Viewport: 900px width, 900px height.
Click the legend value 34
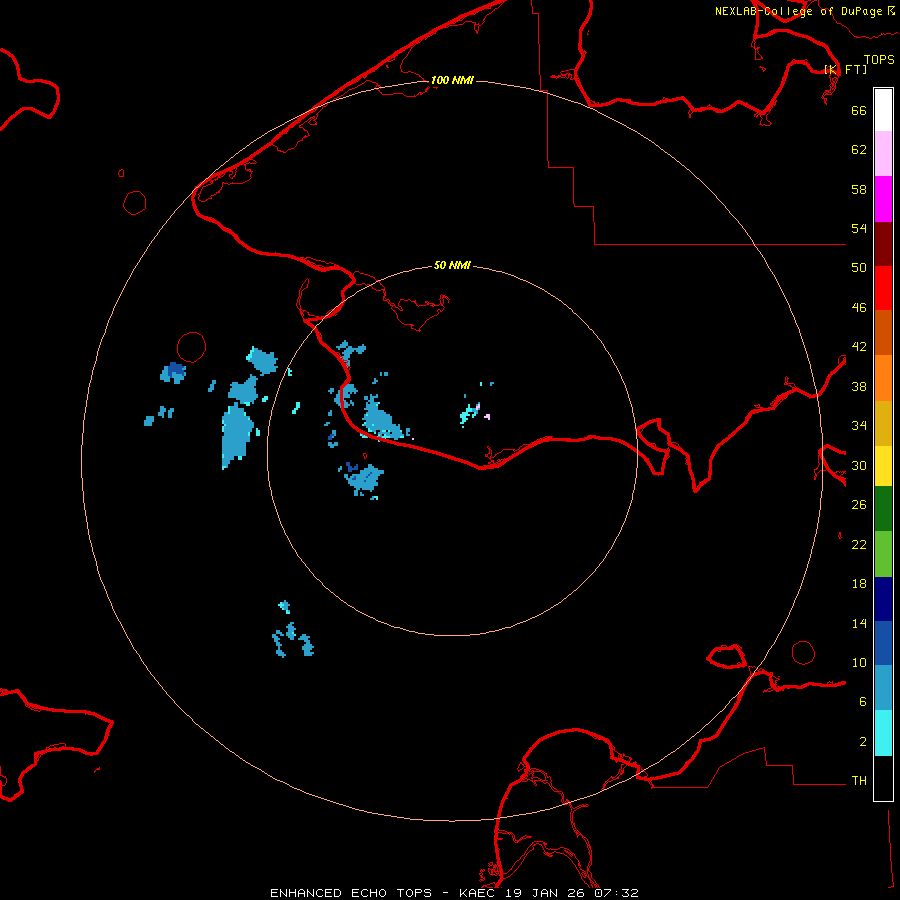[859, 425]
